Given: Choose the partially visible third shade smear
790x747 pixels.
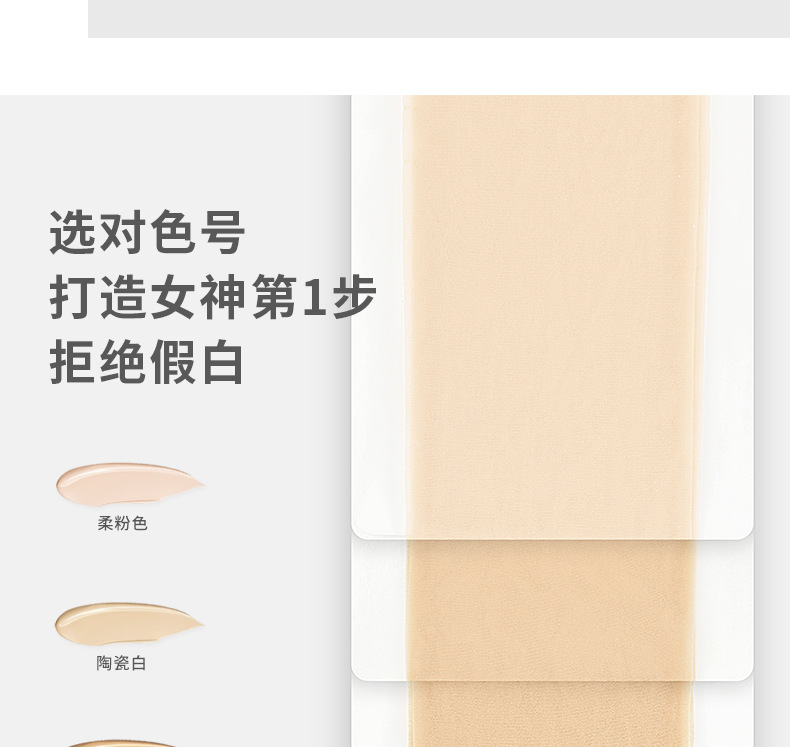Looking at the screenshot, I should click(x=121, y=743).
